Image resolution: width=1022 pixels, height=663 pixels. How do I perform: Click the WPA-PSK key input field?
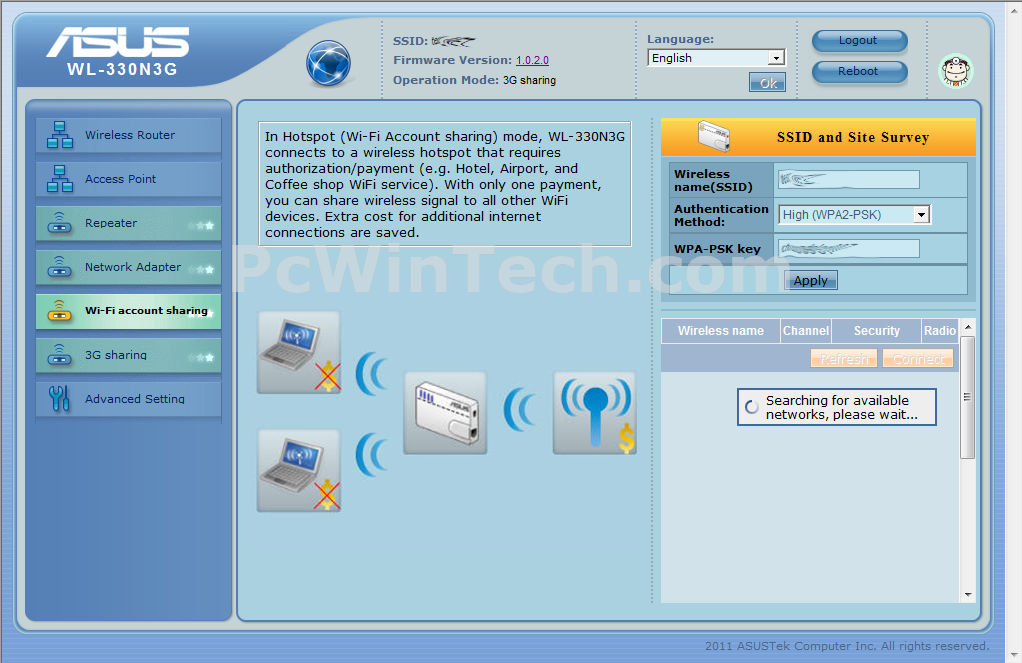[x=849, y=248]
